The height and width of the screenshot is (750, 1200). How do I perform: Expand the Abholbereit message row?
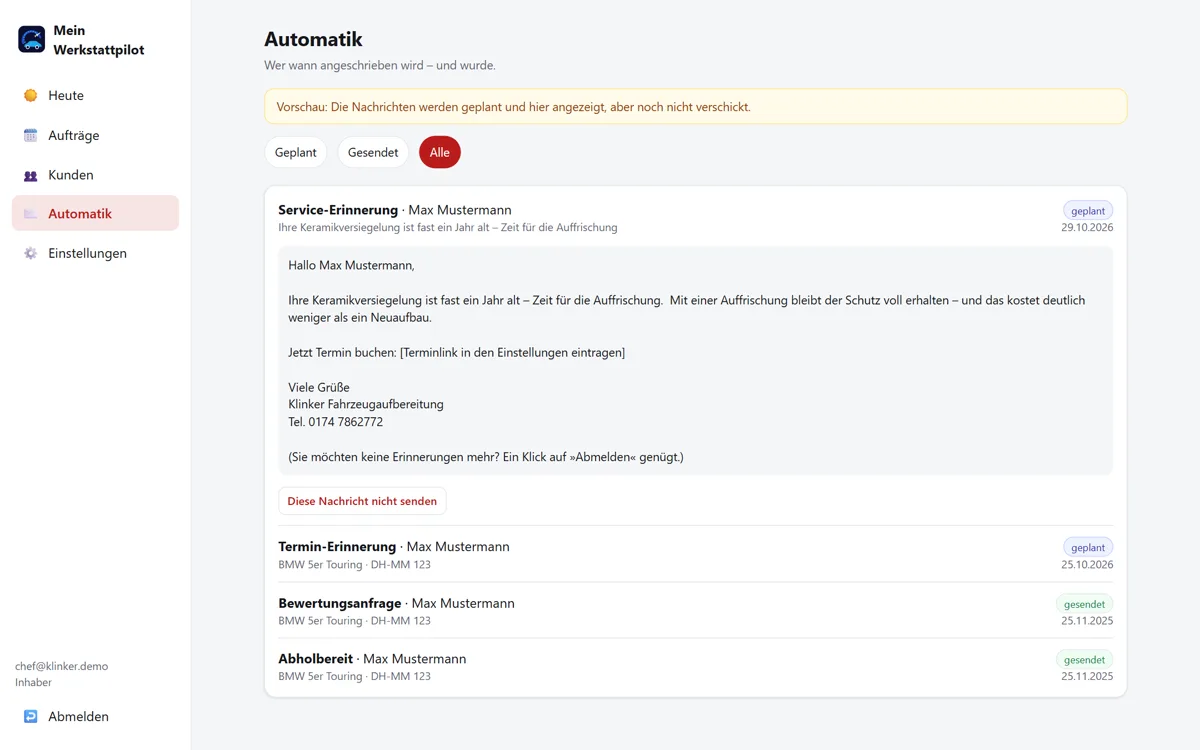coord(695,667)
